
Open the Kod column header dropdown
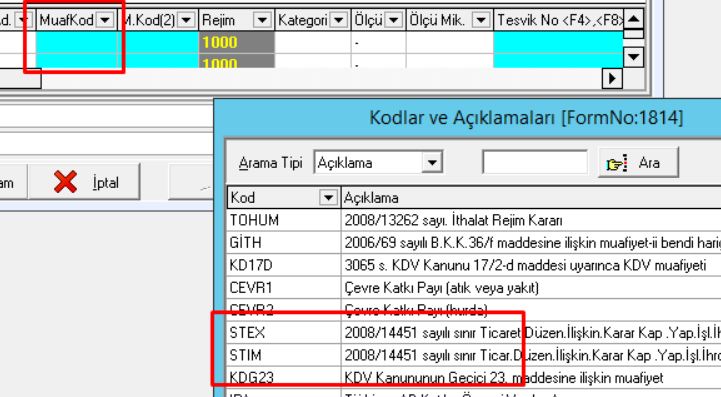click(328, 198)
